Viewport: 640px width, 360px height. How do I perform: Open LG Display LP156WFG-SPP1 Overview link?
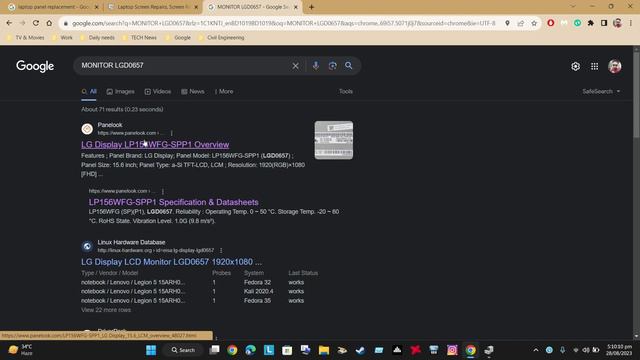155,144
